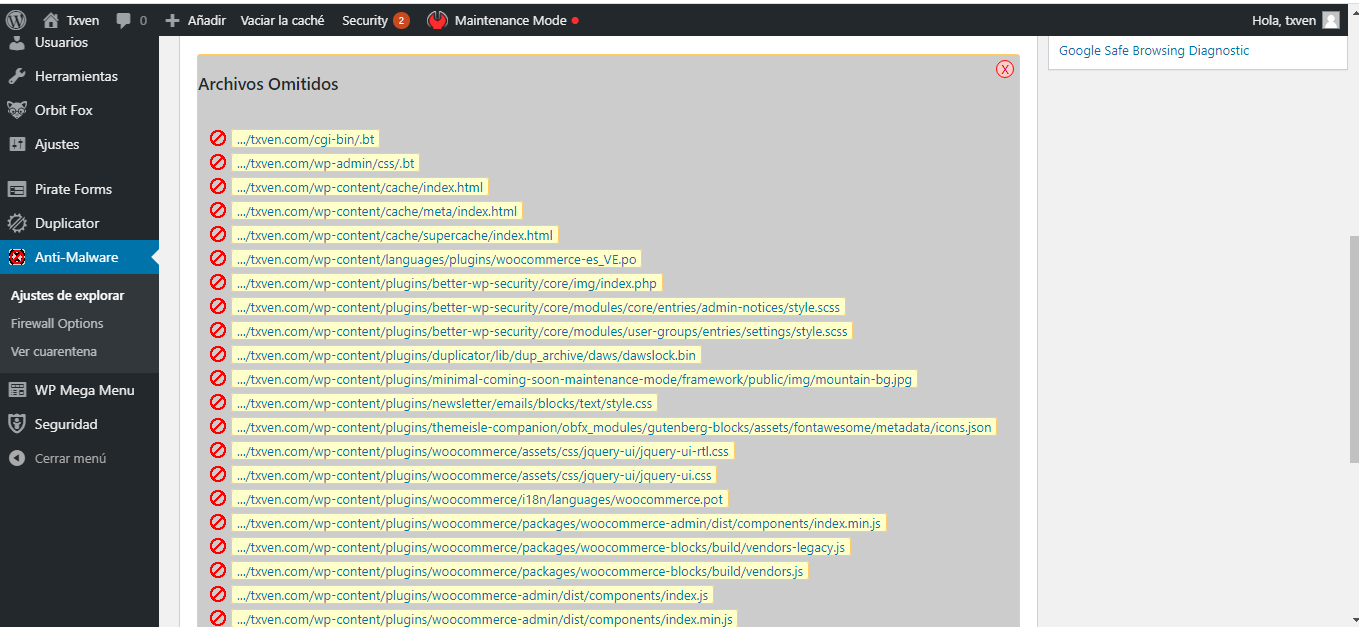Open Vaciar la caché in admin bar
The height and width of the screenshot is (627, 1359).
coord(282,20)
